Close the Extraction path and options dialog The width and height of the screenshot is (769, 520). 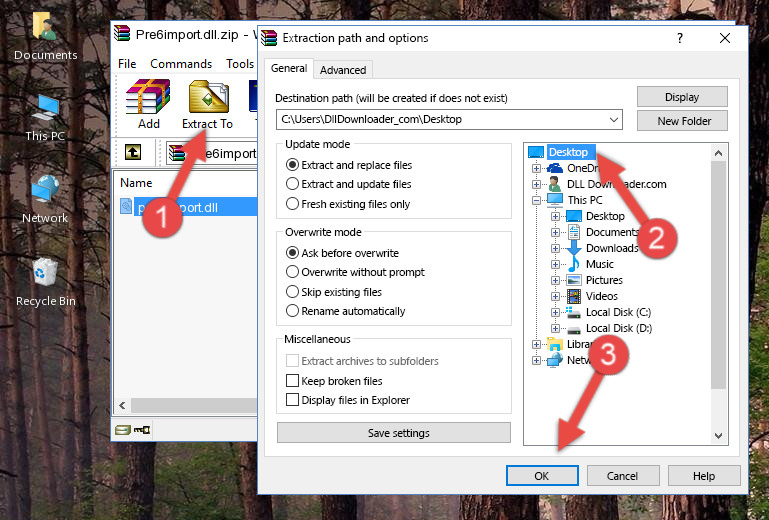(x=725, y=38)
